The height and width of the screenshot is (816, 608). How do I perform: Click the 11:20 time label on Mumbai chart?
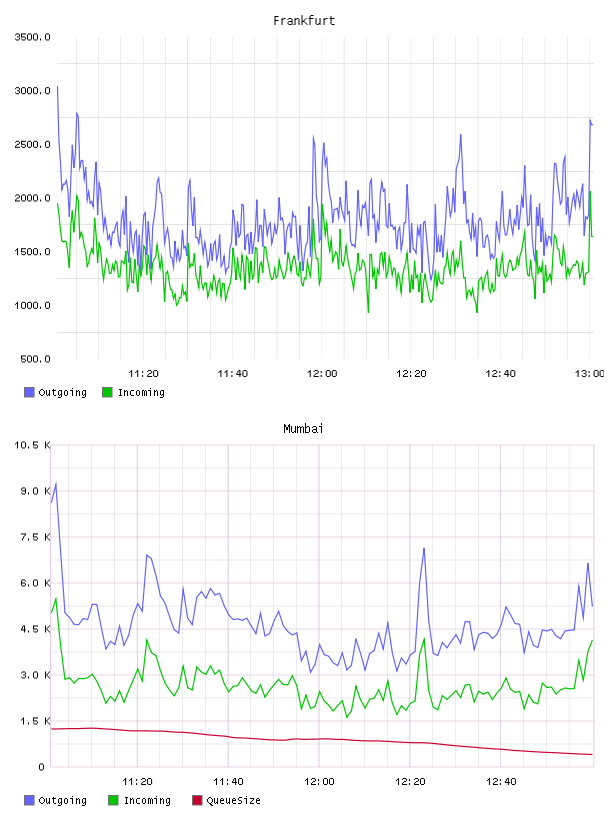coord(137,782)
